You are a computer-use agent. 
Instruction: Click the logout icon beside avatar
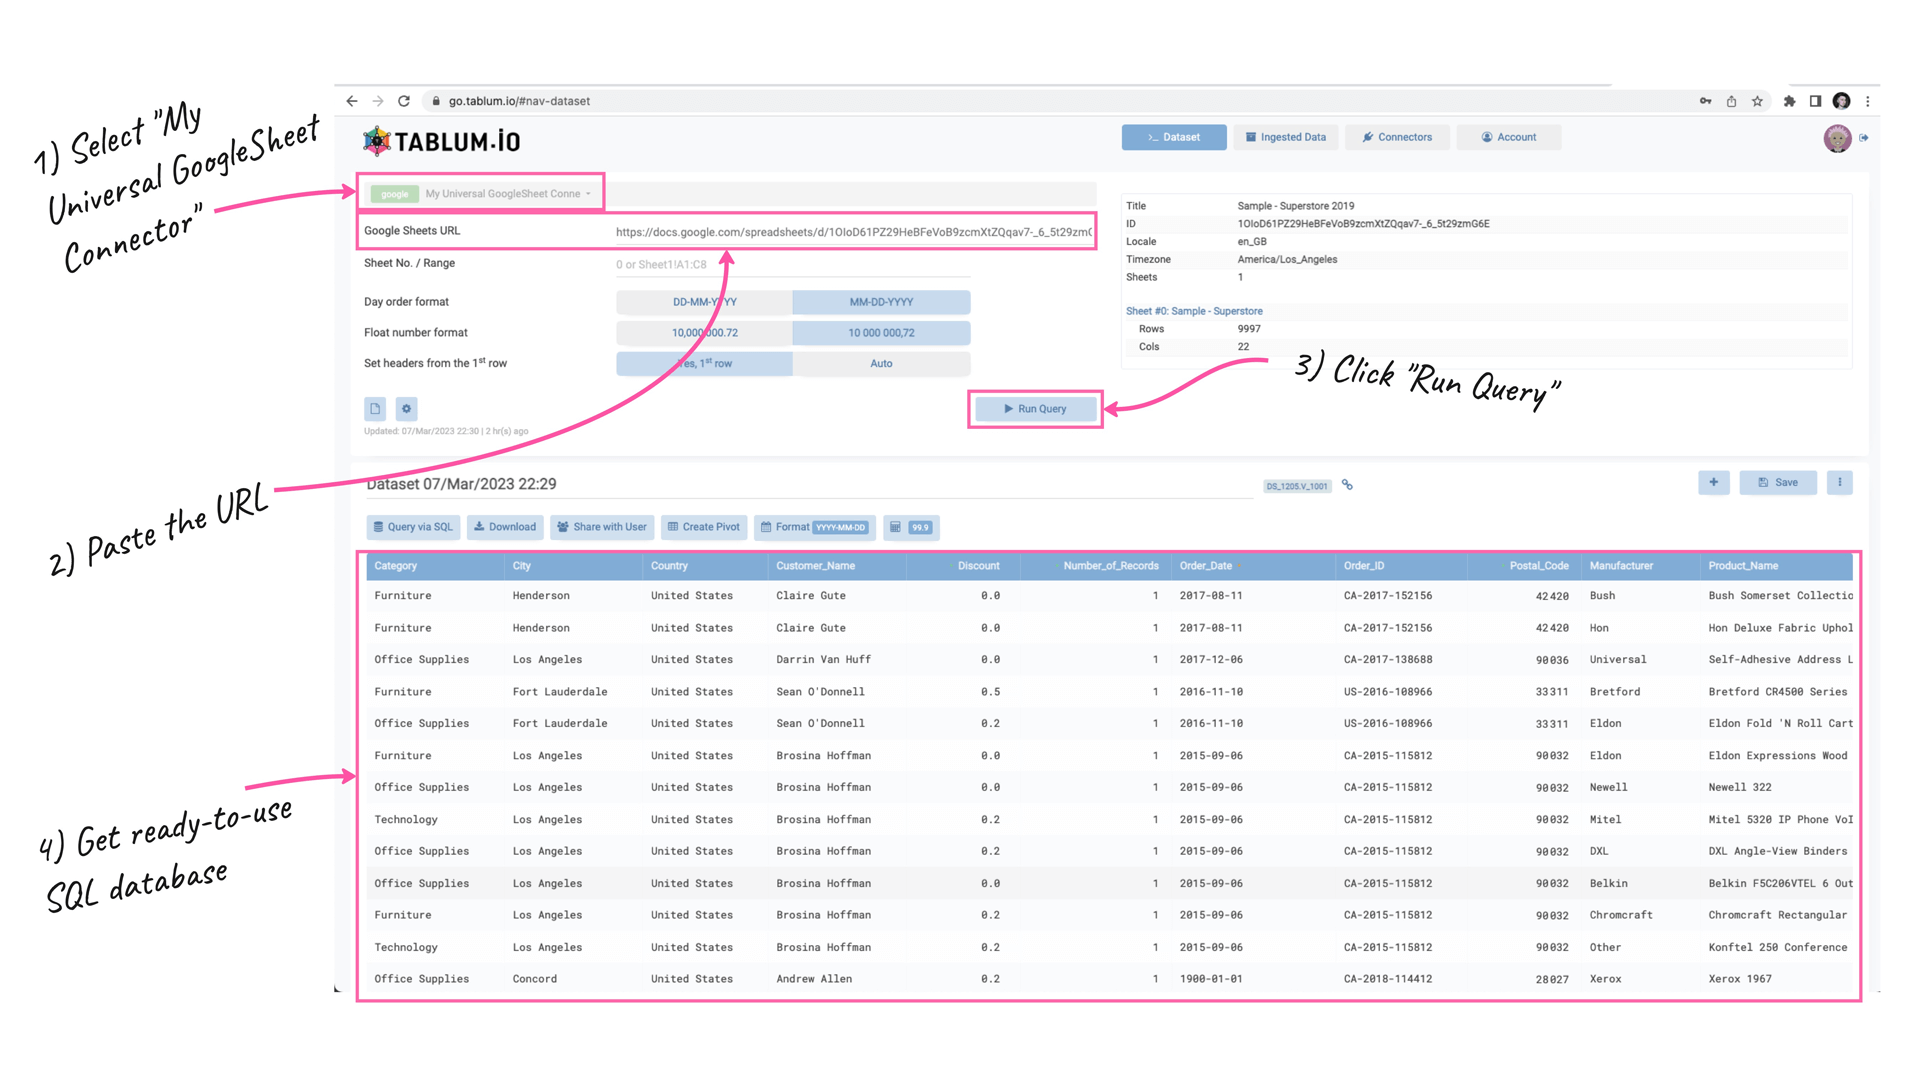(1864, 138)
